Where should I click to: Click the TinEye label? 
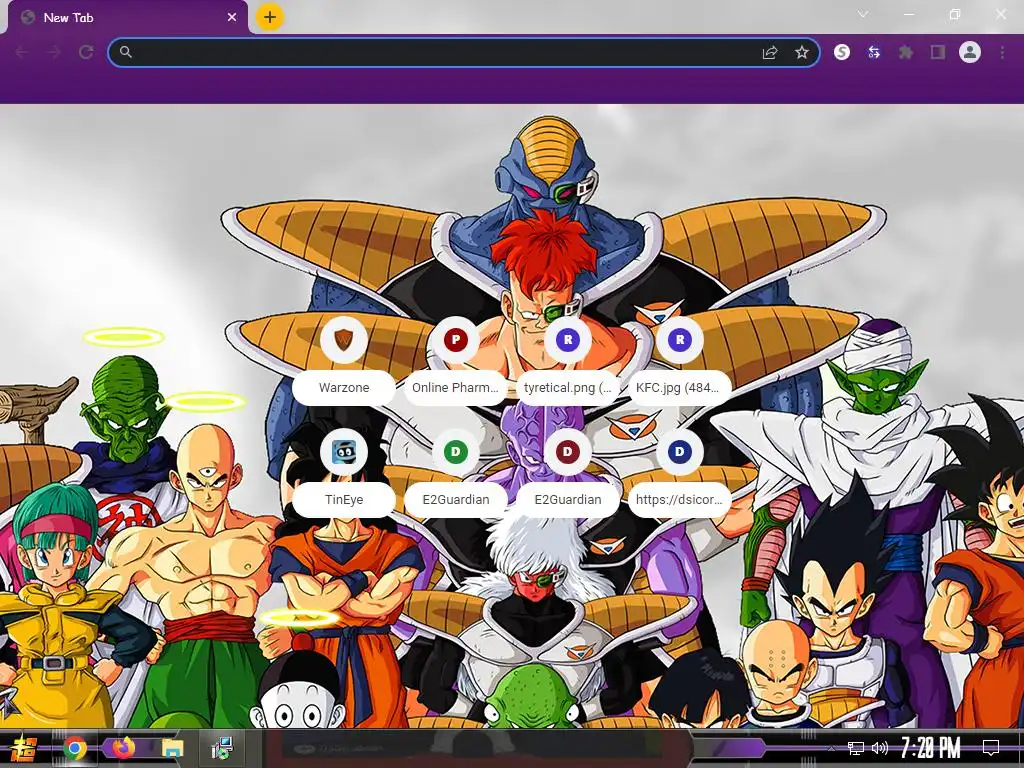coord(344,500)
